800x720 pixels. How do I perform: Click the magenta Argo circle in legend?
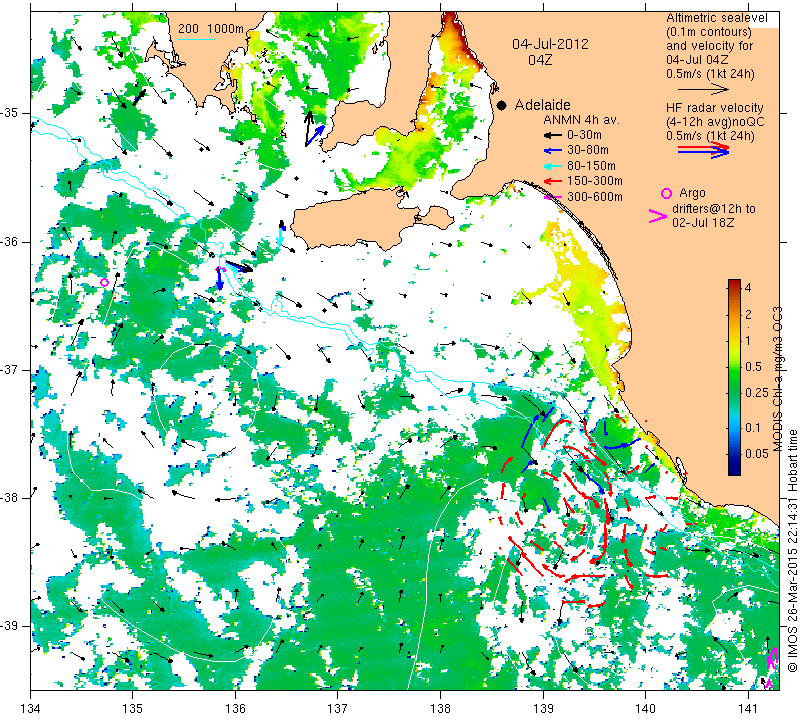[666, 193]
